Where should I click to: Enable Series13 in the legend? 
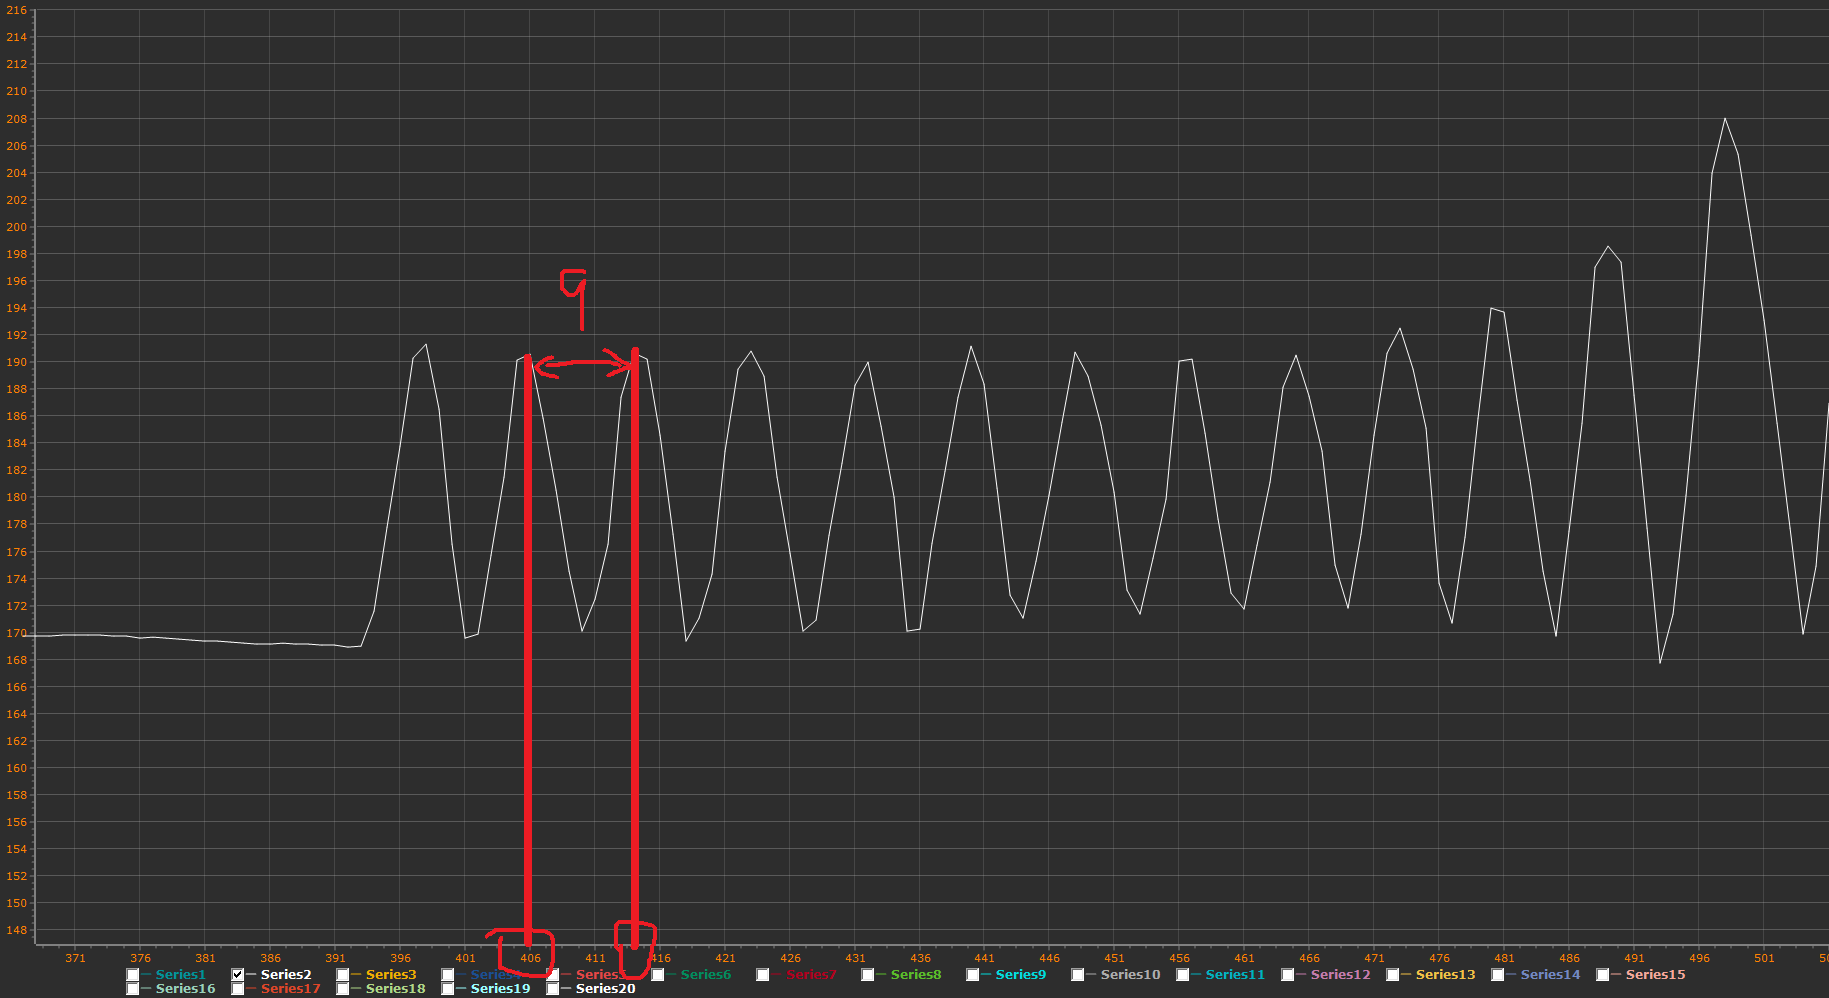(1393, 975)
